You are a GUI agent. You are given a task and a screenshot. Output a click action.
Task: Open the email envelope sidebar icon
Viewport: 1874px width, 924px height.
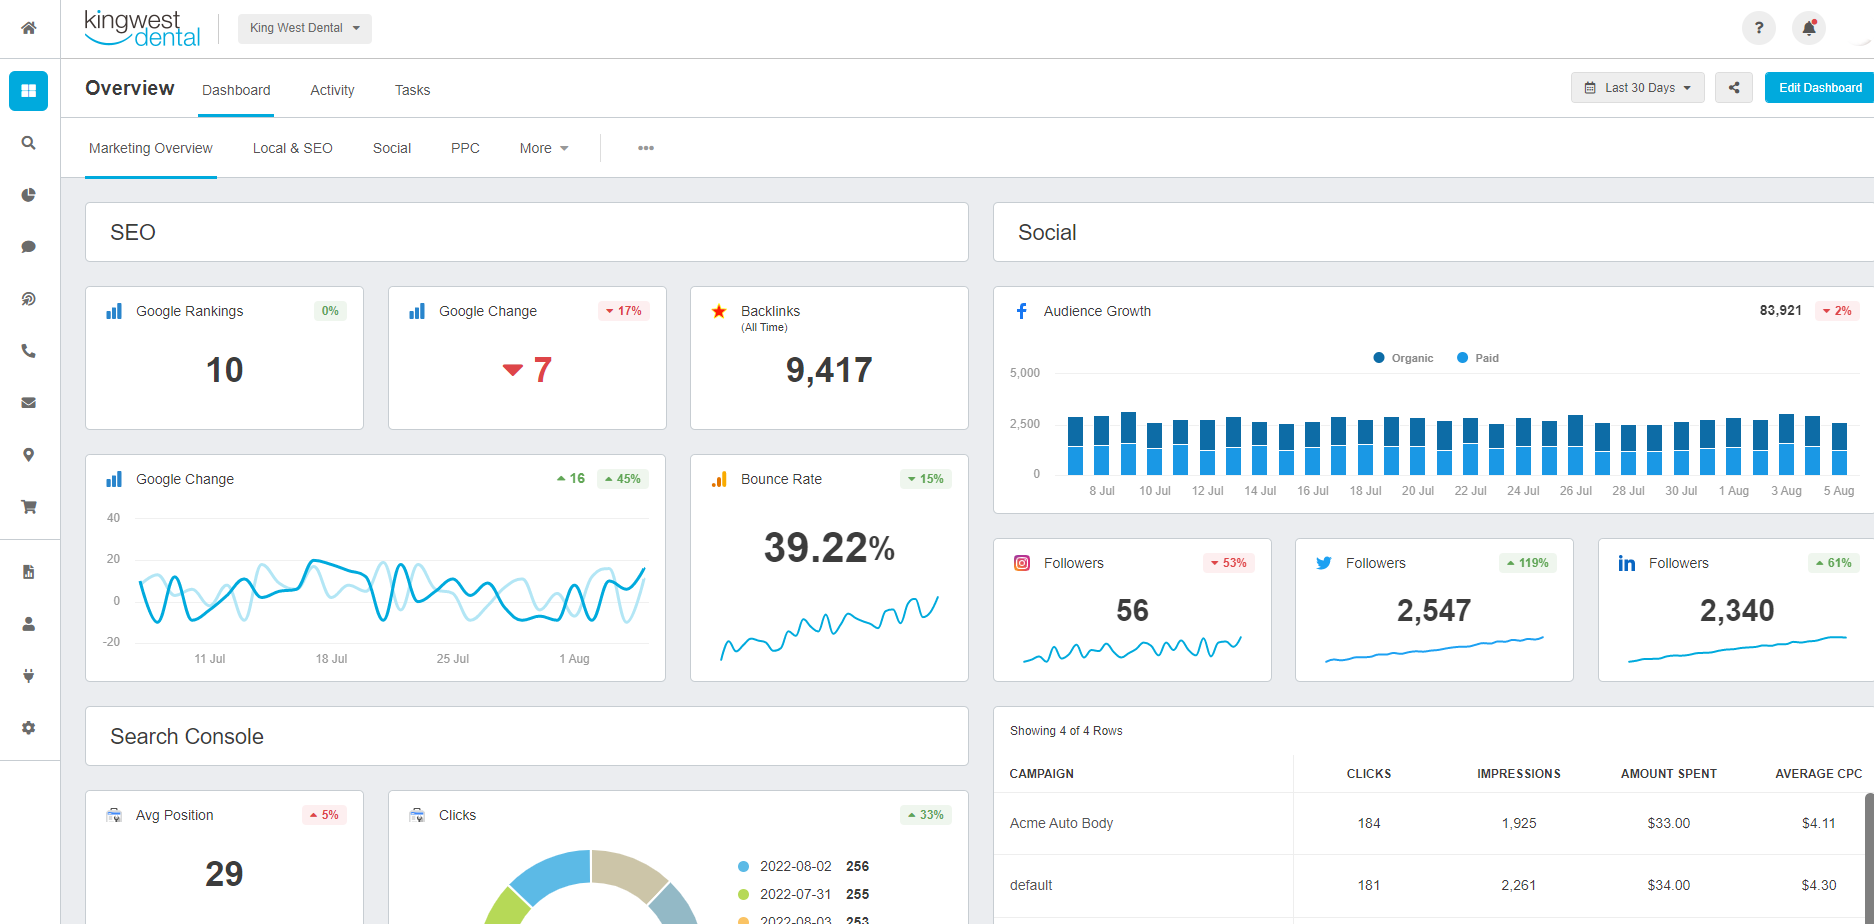click(29, 403)
